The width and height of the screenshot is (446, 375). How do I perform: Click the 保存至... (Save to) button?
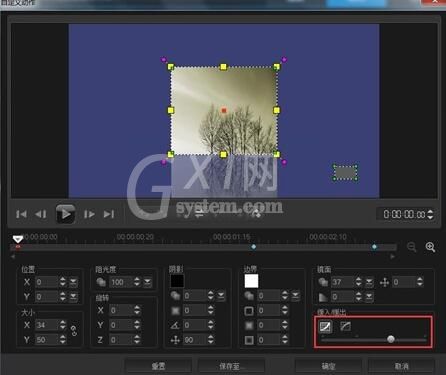pos(231,366)
